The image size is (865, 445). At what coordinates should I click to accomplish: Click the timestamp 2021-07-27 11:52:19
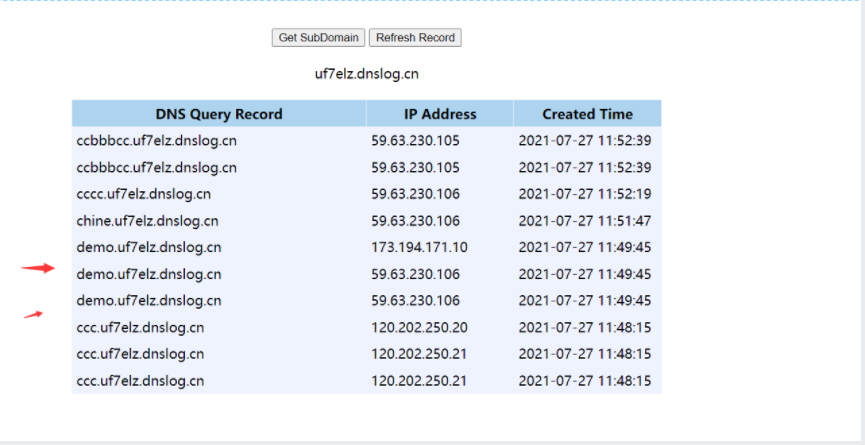(584, 194)
